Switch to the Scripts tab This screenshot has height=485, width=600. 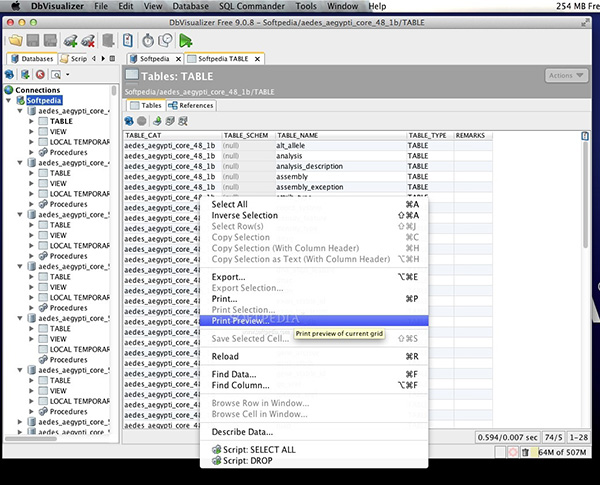click(74, 59)
